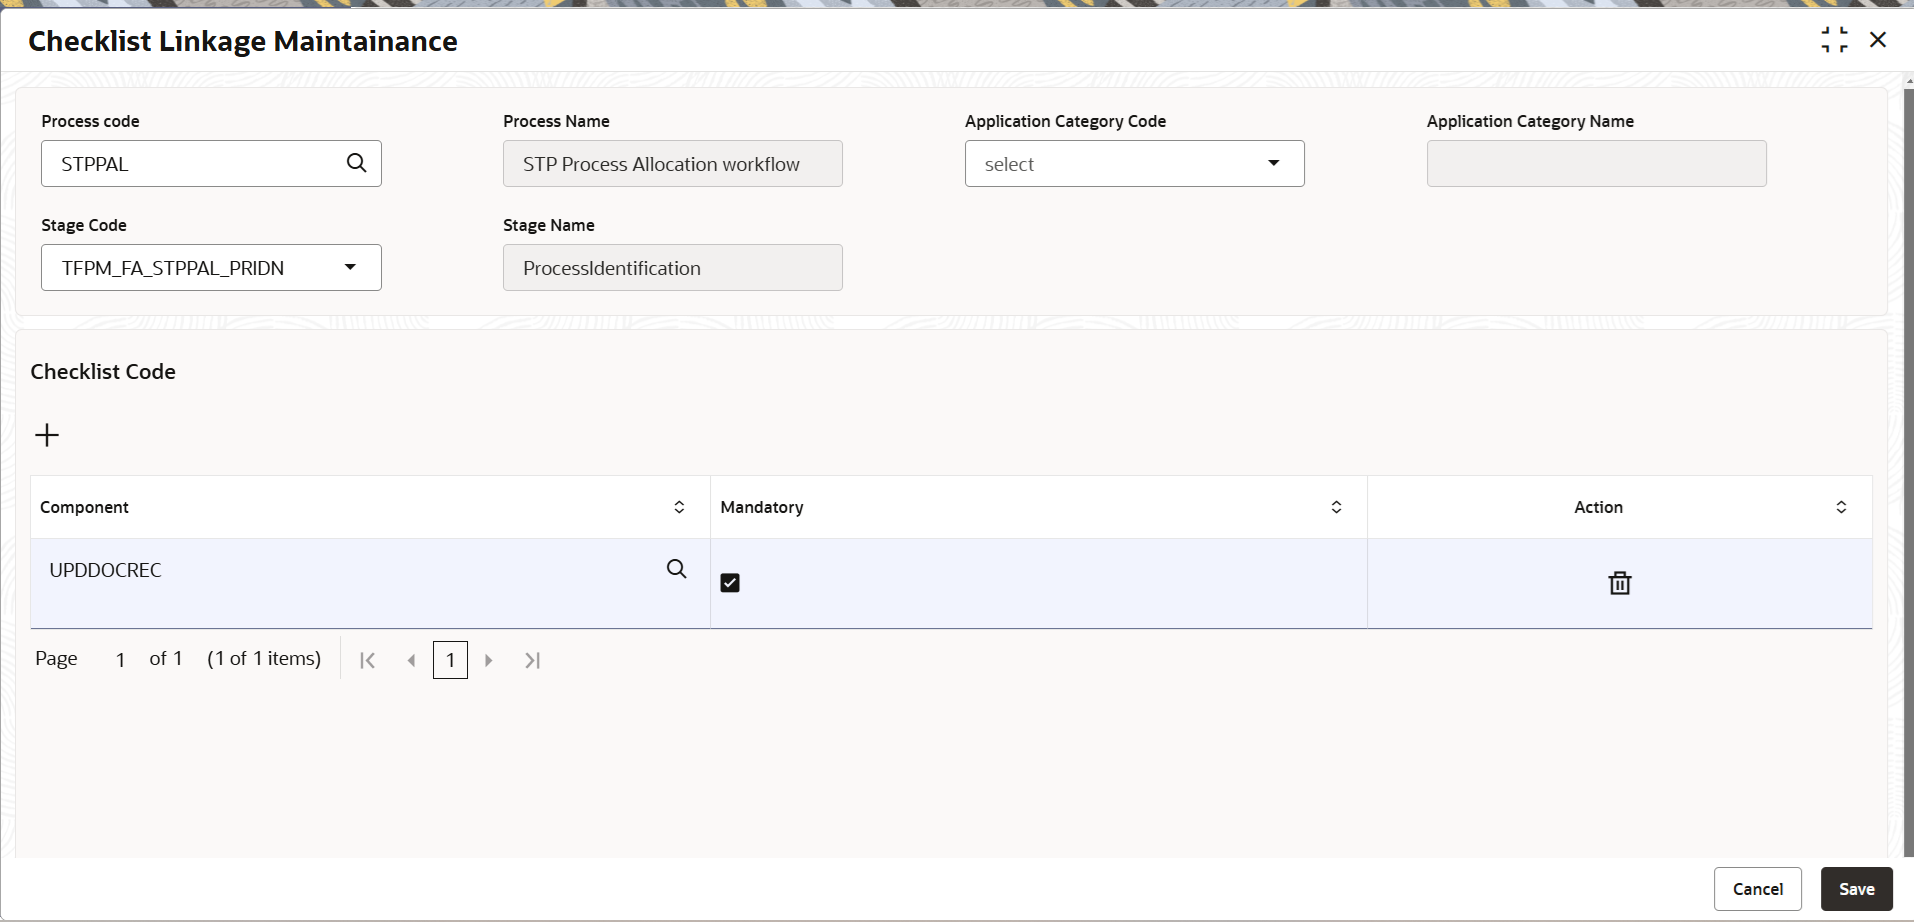Toggle sort on the Mandatory column
Image resolution: width=1914 pixels, height=922 pixels.
tap(1337, 507)
